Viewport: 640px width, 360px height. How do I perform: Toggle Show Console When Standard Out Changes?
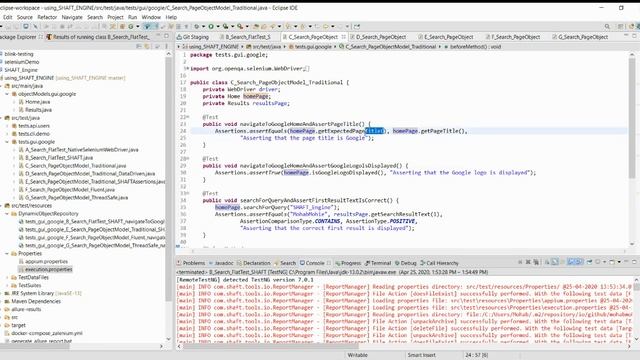point(571,262)
